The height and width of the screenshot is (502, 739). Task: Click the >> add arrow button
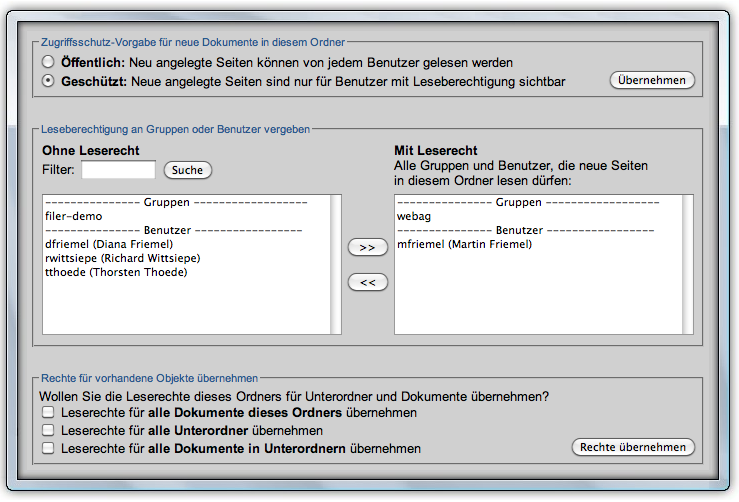pyautogui.click(x=367, y=247)
